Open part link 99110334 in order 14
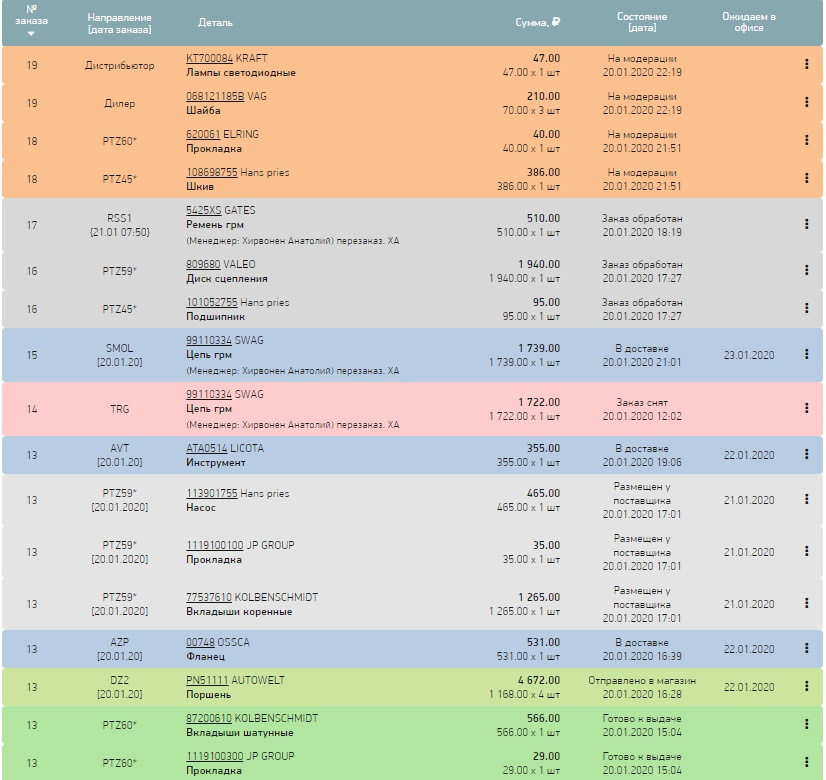This screenshot has width=826, height=780. [209, 394]
